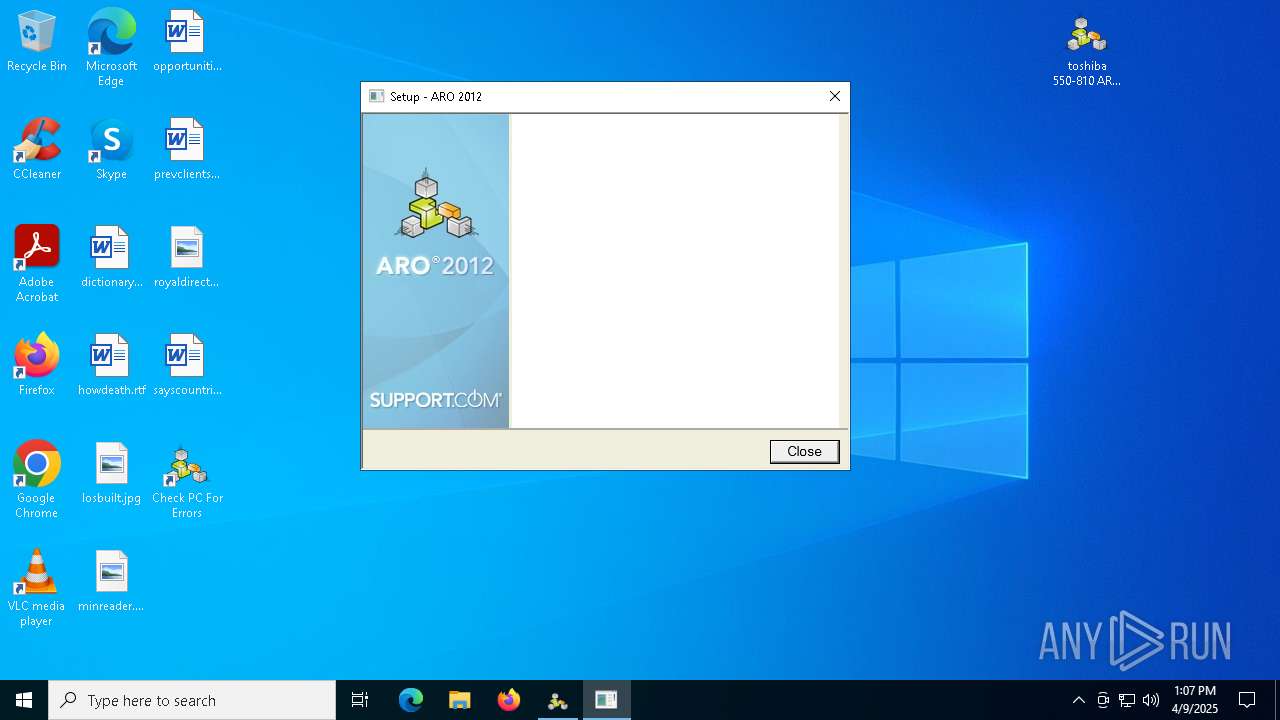This screenshot has width=1280, height=720.
Task: Open the Recycle Bin desktop icon
Action: click(x=37, y=42)
